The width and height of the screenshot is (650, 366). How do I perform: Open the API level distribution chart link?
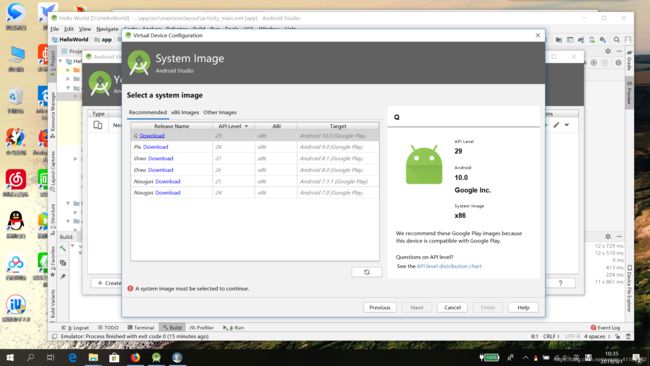click(449, 266)
